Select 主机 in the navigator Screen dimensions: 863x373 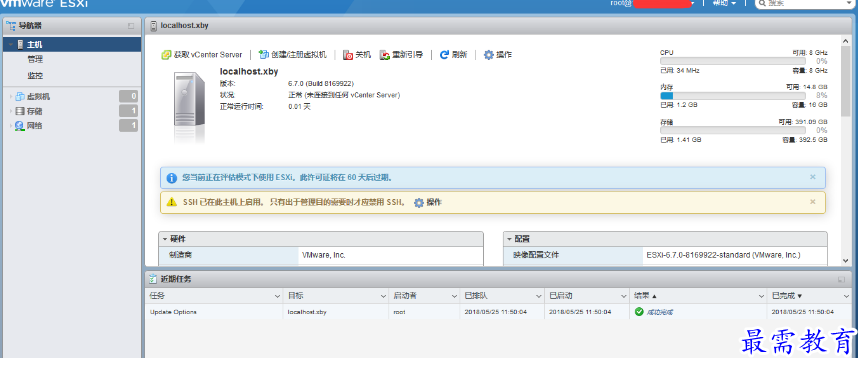[72, 45]
